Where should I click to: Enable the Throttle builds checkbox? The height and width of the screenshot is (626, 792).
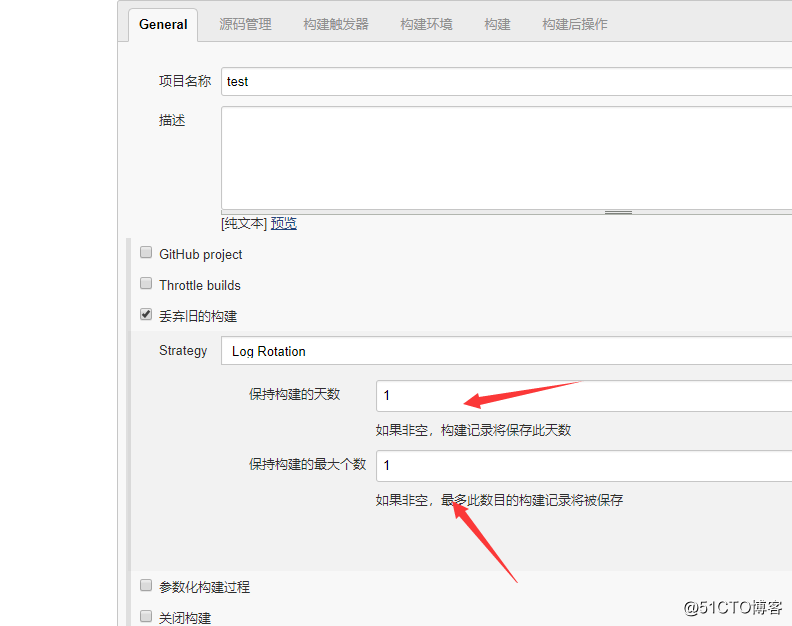click(x=146, y=283)
